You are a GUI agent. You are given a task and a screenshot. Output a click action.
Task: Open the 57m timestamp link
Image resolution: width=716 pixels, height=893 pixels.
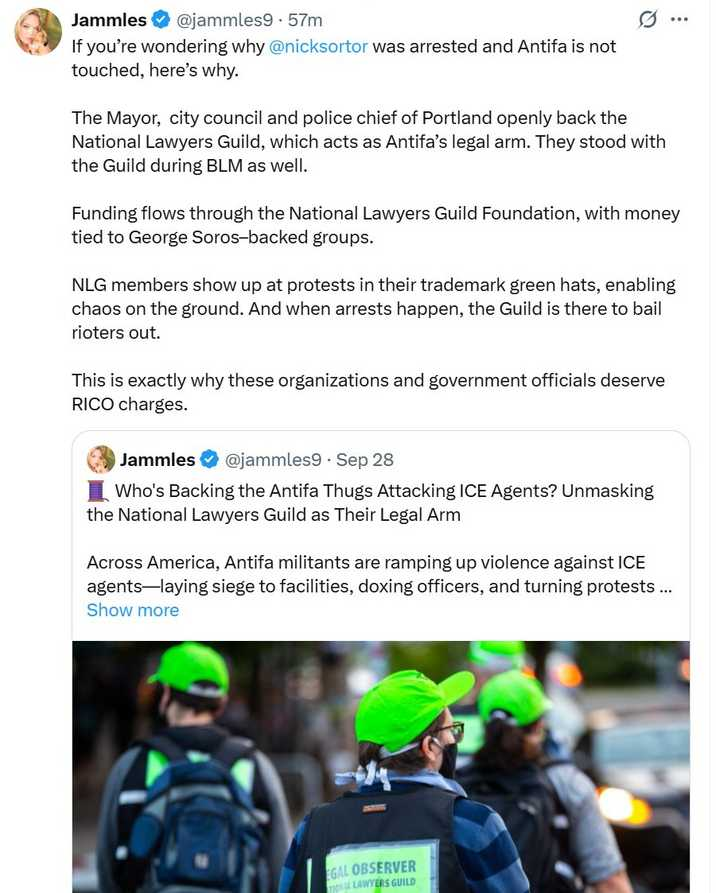tap(304, 19)
